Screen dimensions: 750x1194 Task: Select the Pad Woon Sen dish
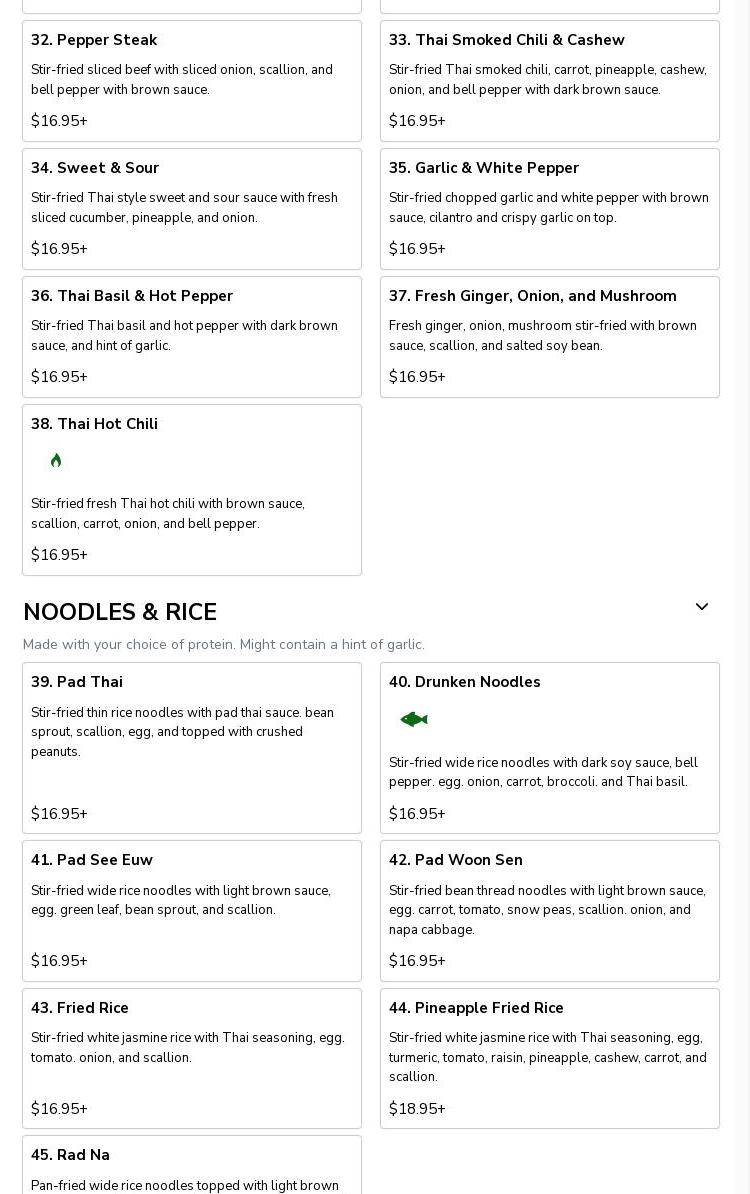[x=455, y=860]
